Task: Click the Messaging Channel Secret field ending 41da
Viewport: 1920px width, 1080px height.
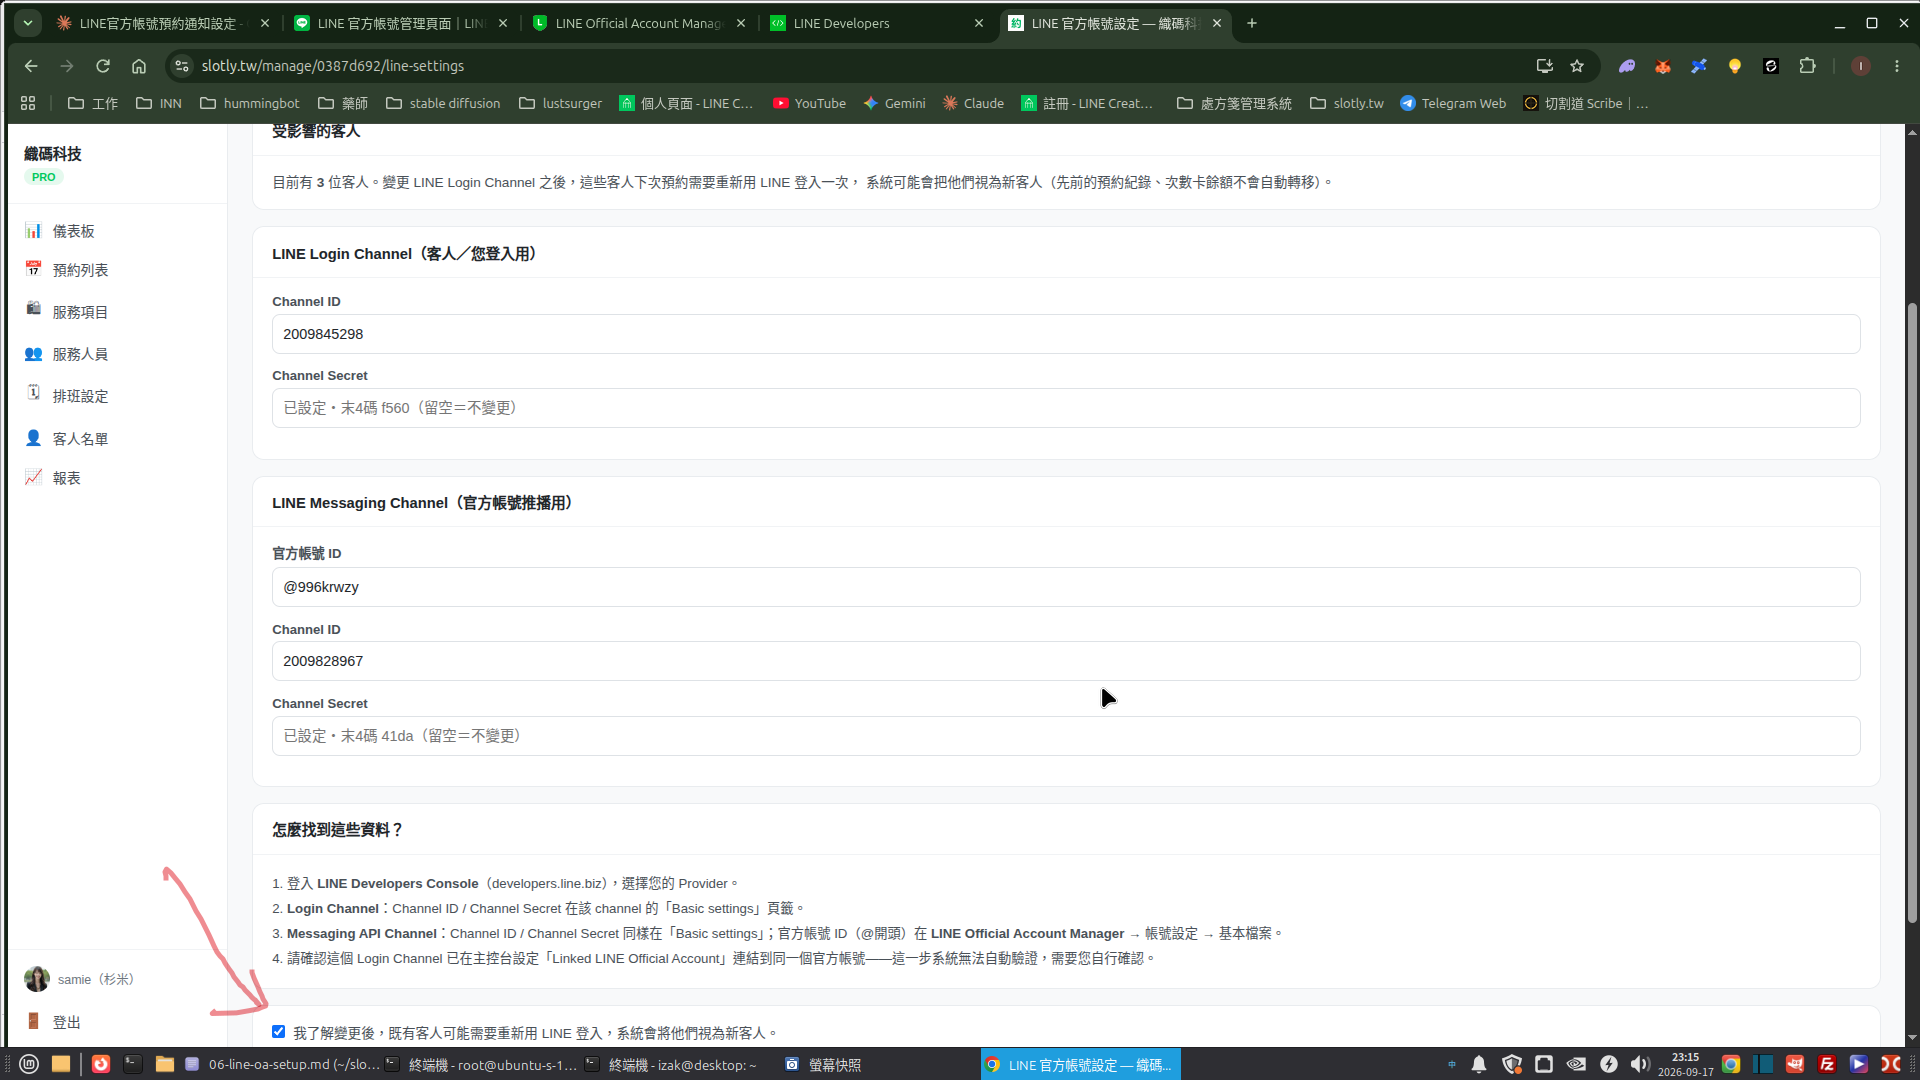Action: (1066, 736)
